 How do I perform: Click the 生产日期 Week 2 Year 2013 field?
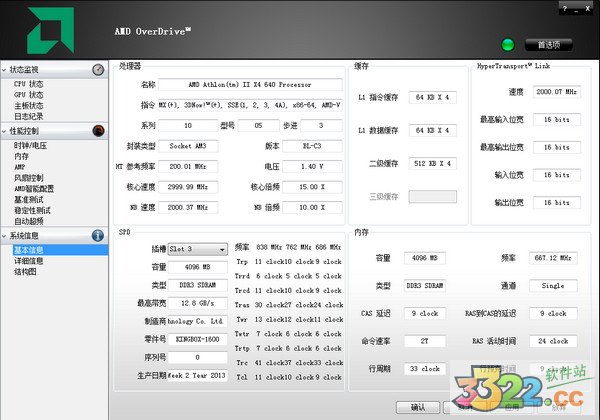click(x=197, y=375)
